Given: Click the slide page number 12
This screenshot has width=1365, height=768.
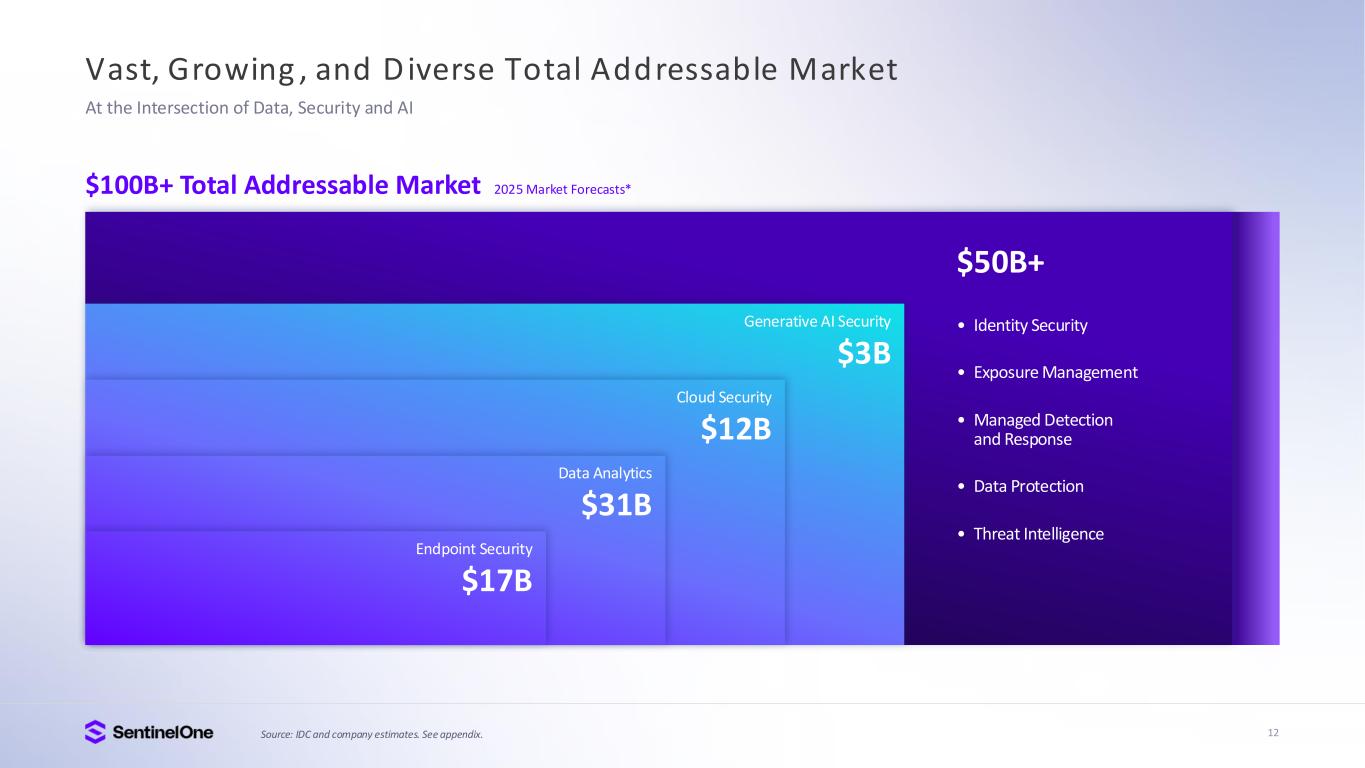Looking at the screenshot, I should coord(1273,733).
